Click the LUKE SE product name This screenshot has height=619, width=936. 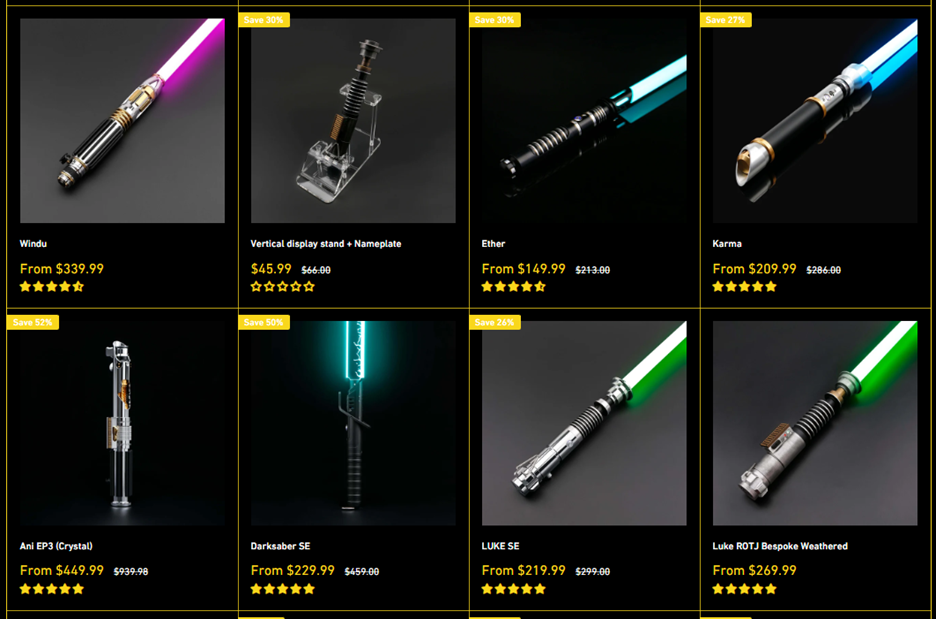[500, 546]
